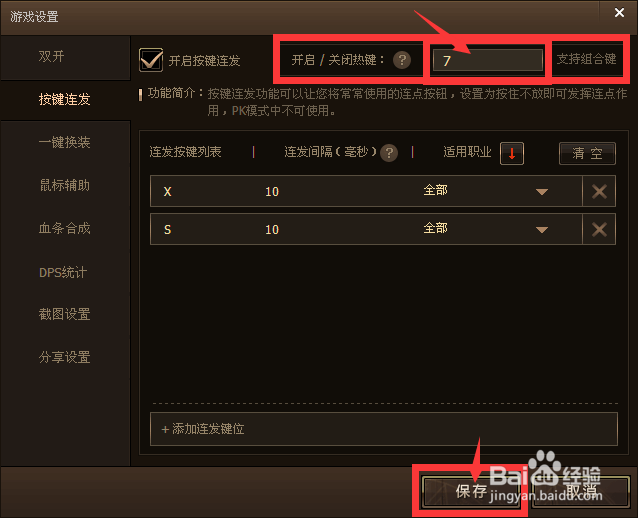
Task: Click the help icon next to 连发间隔(毫秒)
Action: [x=389, y=153]
